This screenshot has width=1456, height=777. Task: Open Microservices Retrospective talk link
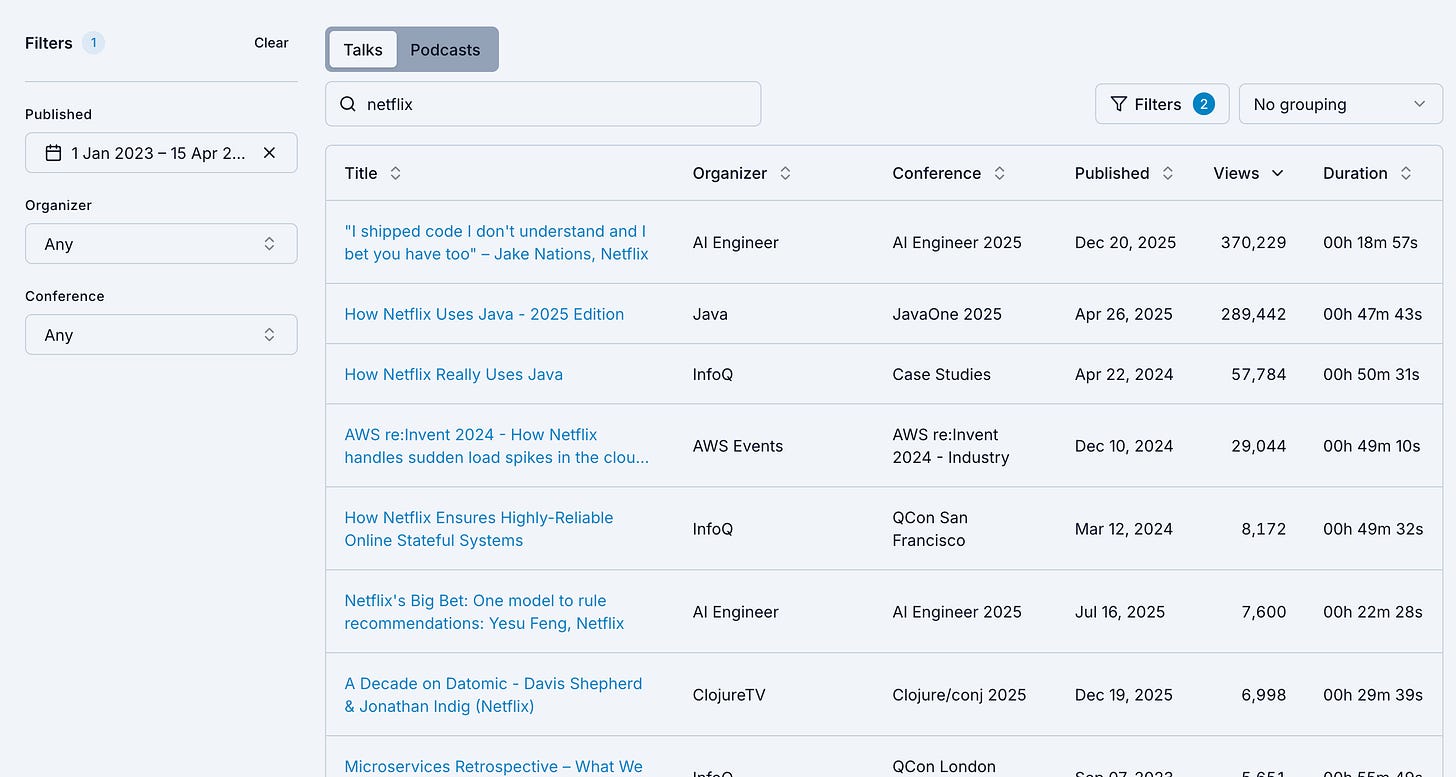tap(493, 767)
